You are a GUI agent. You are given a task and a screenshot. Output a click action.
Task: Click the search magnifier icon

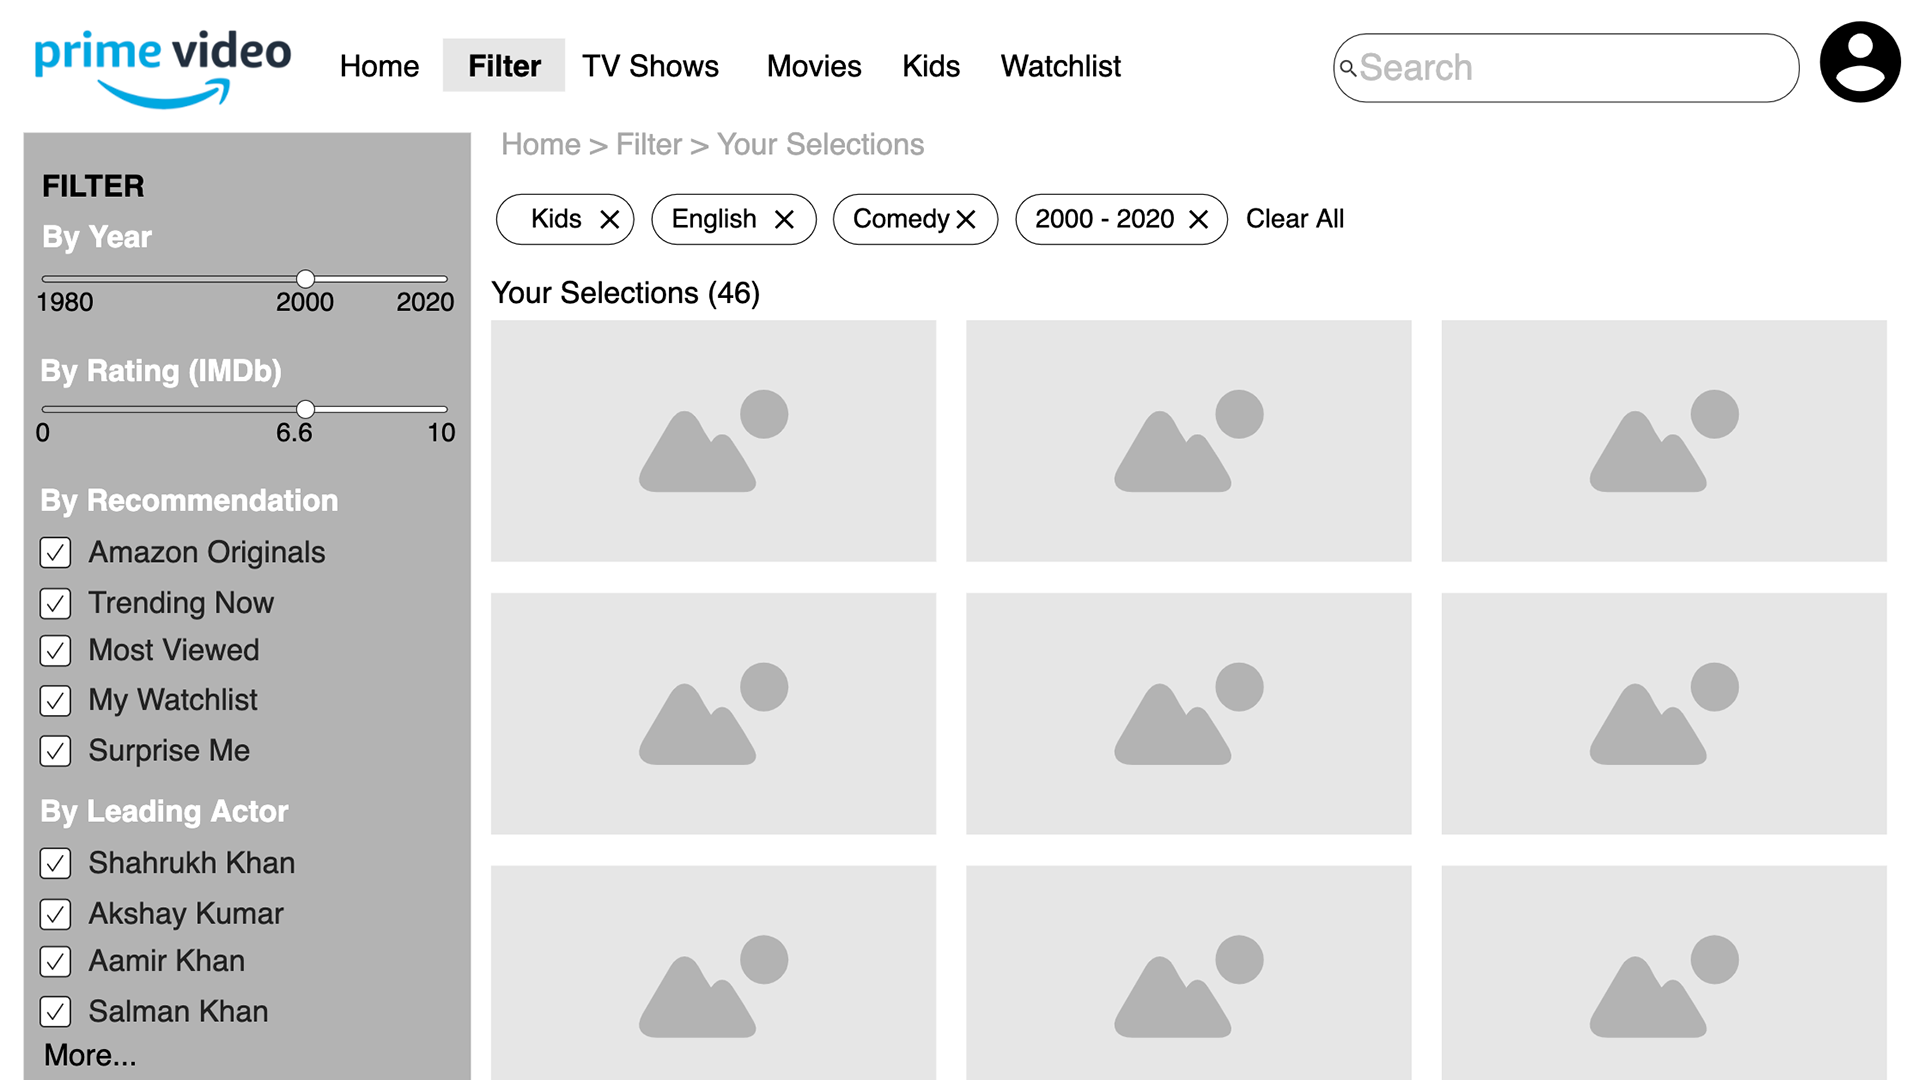tap(1347, 68)
